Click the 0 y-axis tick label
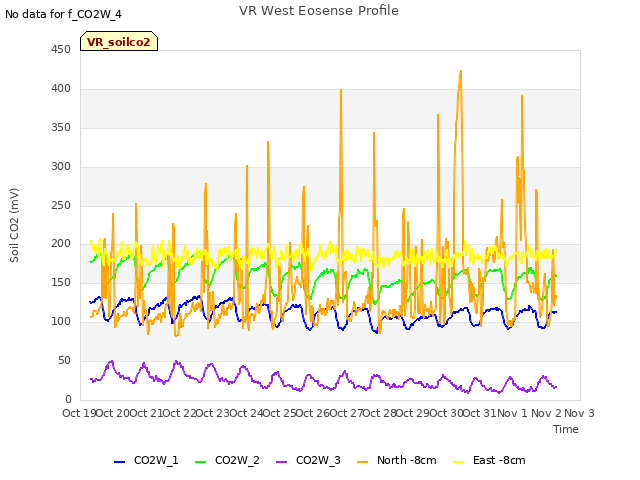This screenshot has width=640, height=480. point(68,399)
